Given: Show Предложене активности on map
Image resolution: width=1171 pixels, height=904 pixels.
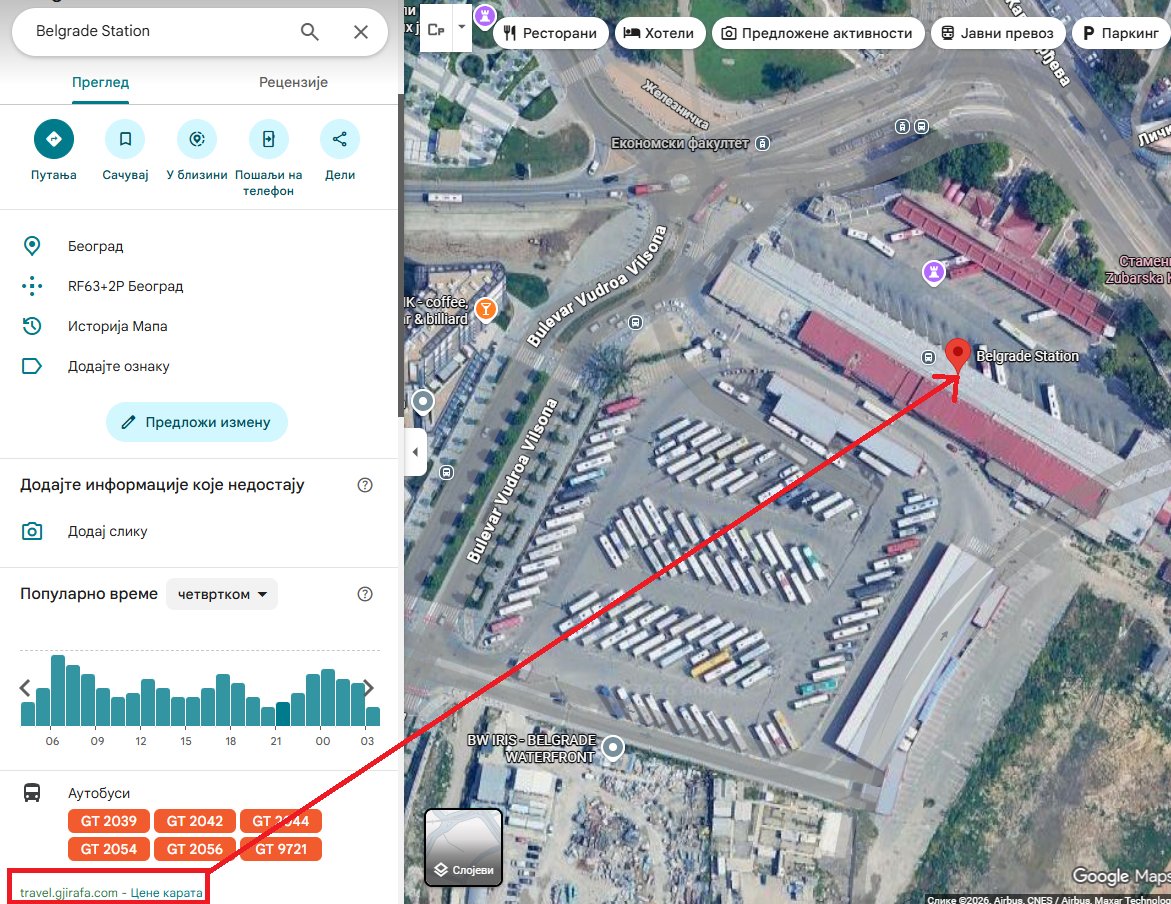Looking at the screenshot, I should [x=818, y=33].
